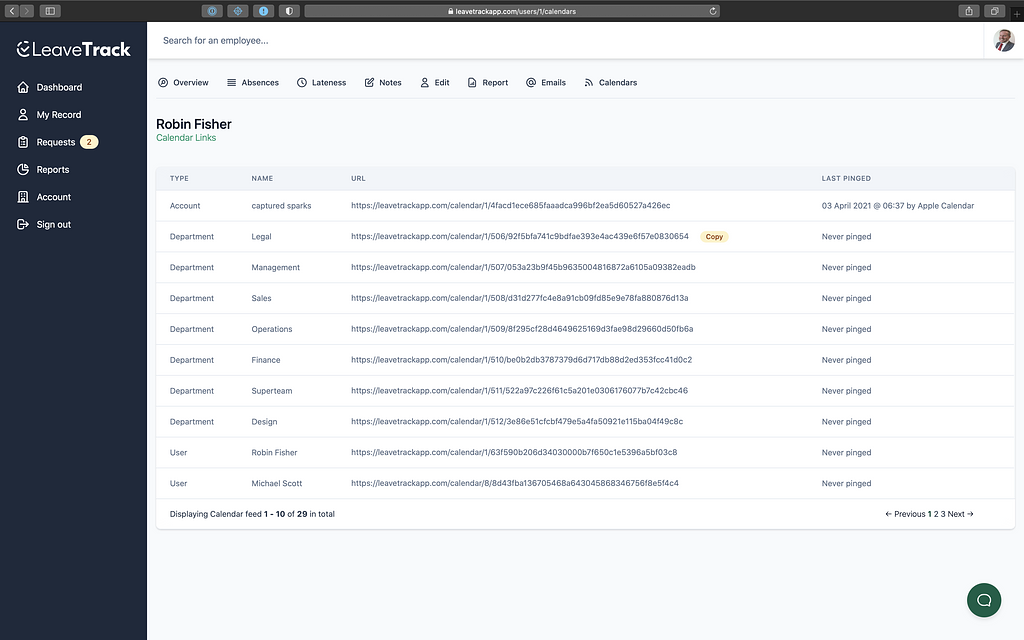Image resolution: width=1024 pixels, height=640 pixels.
Task: Click the My Record person icon
Action: tap(23, 114)
